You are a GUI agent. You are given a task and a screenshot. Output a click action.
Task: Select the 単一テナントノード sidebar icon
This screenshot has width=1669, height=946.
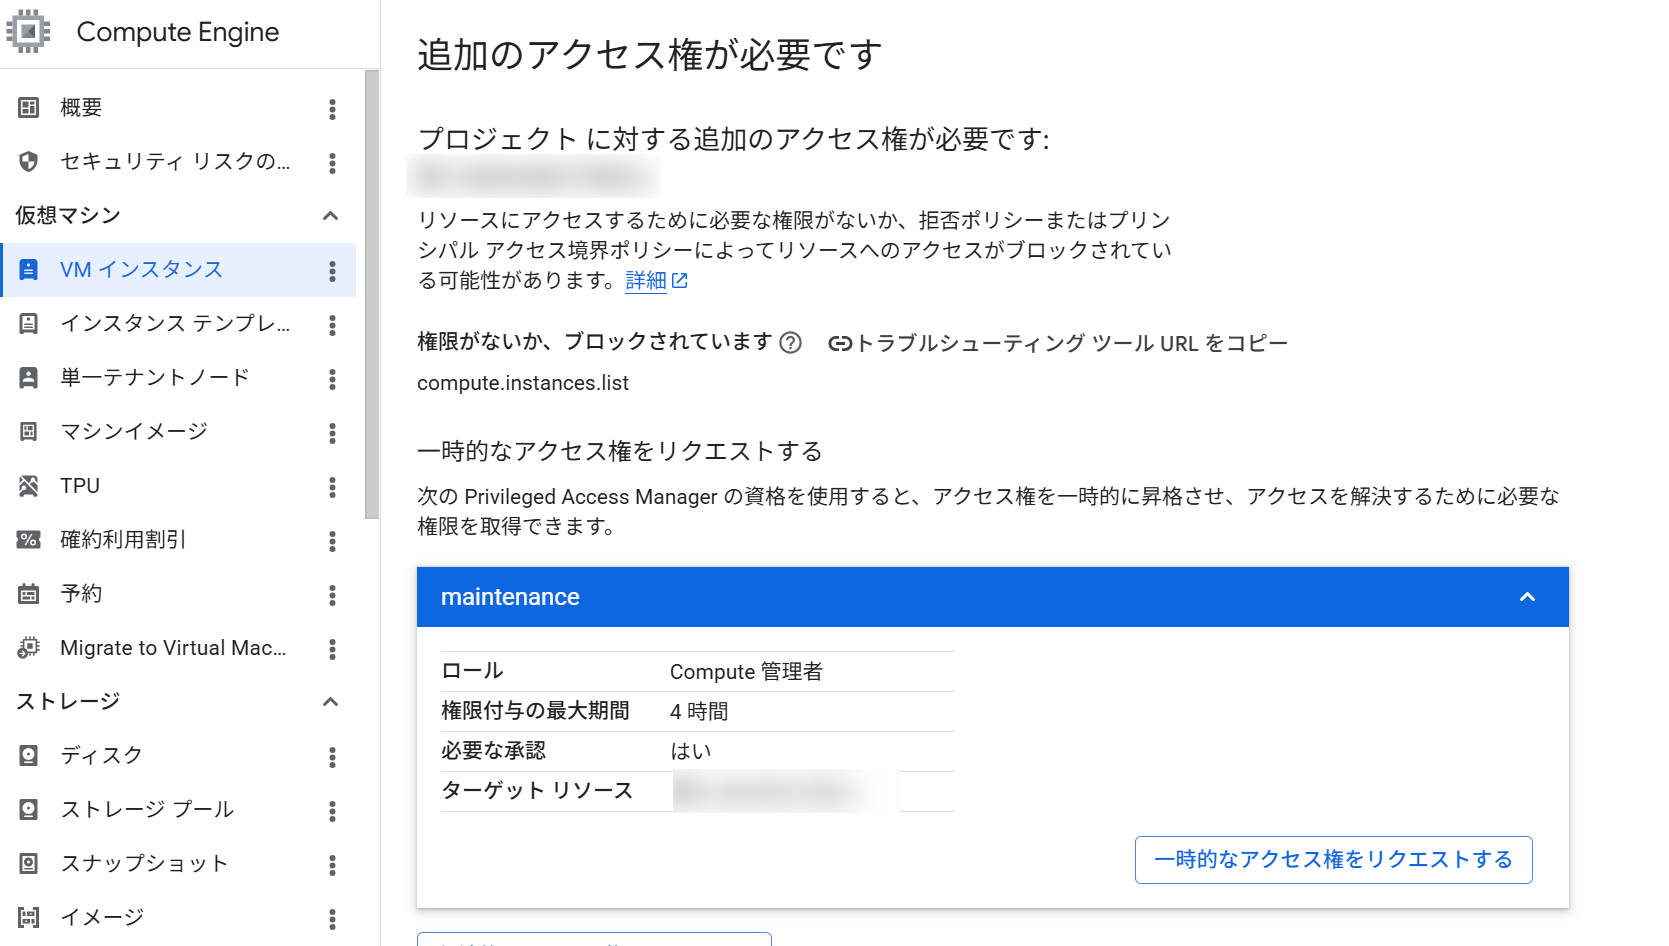pyautogui.click(x=27, y=377)
